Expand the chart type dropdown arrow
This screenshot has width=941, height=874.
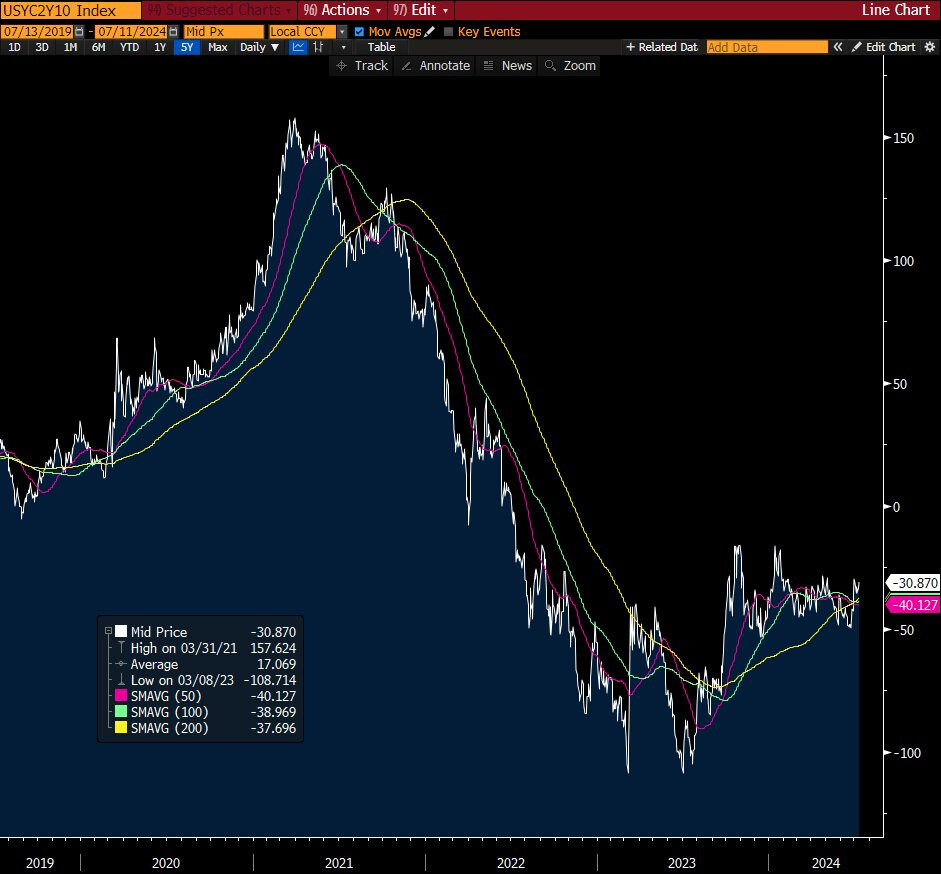pyautogui.click(x=343, y=47)
